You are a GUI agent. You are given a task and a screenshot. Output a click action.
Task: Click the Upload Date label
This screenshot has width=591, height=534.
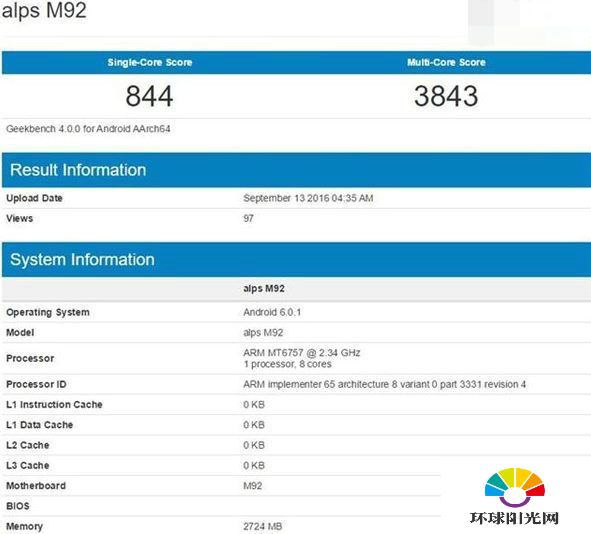point(34,198)
